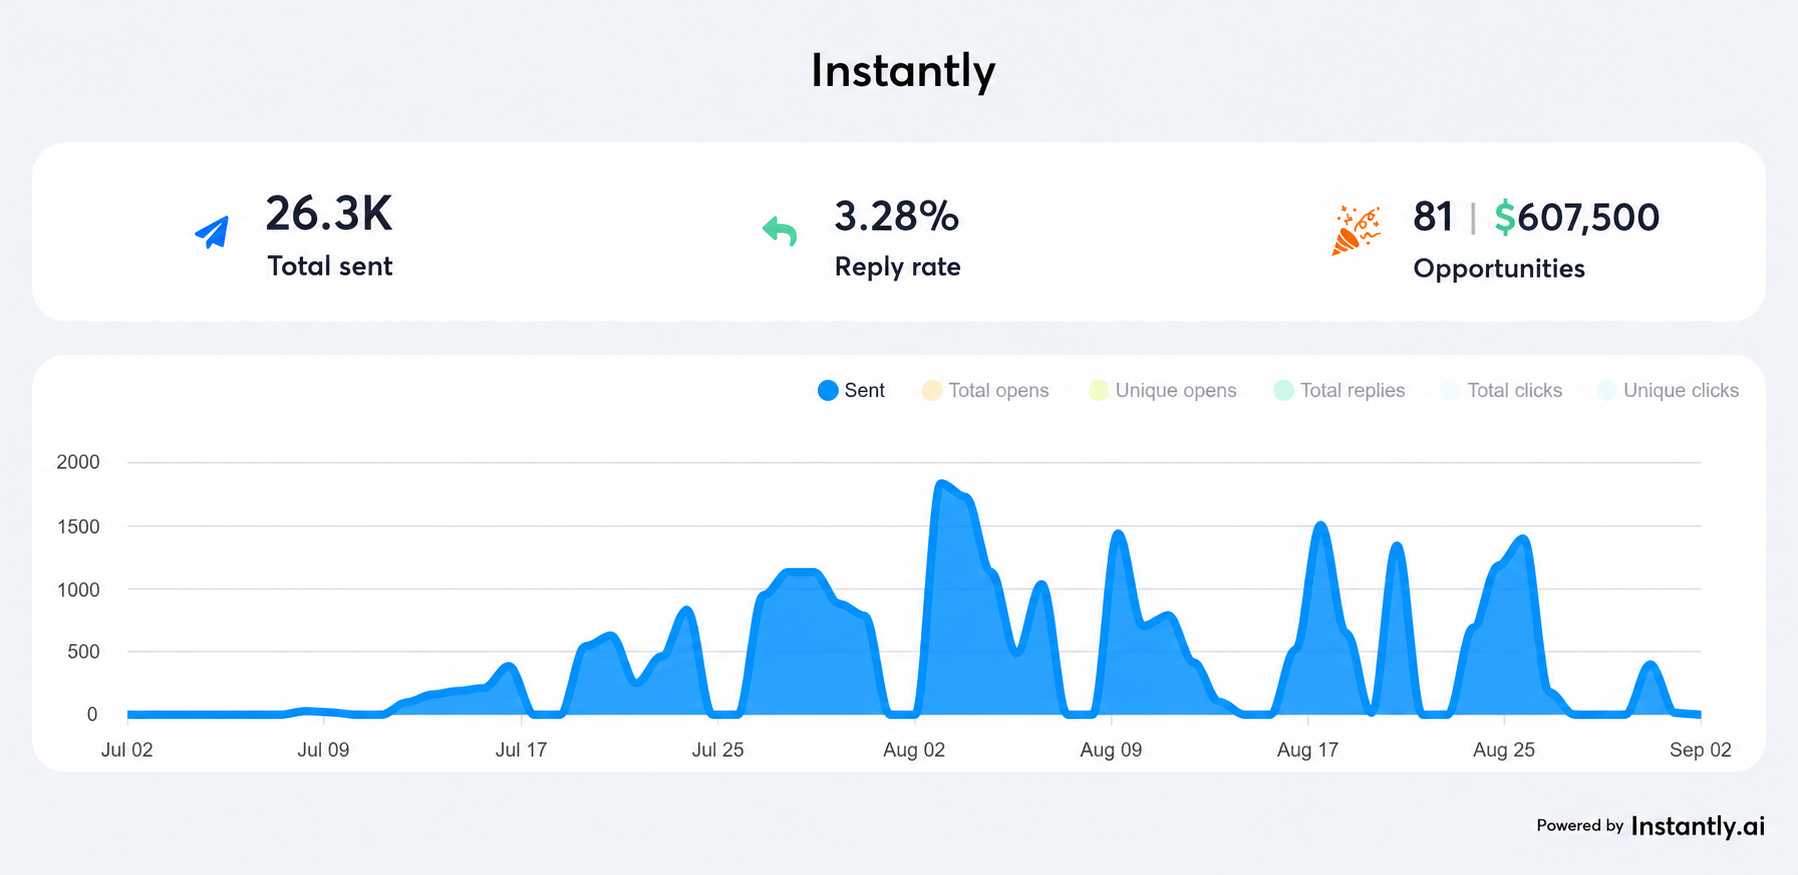Click the Jul 25 x-axis date

718,750
